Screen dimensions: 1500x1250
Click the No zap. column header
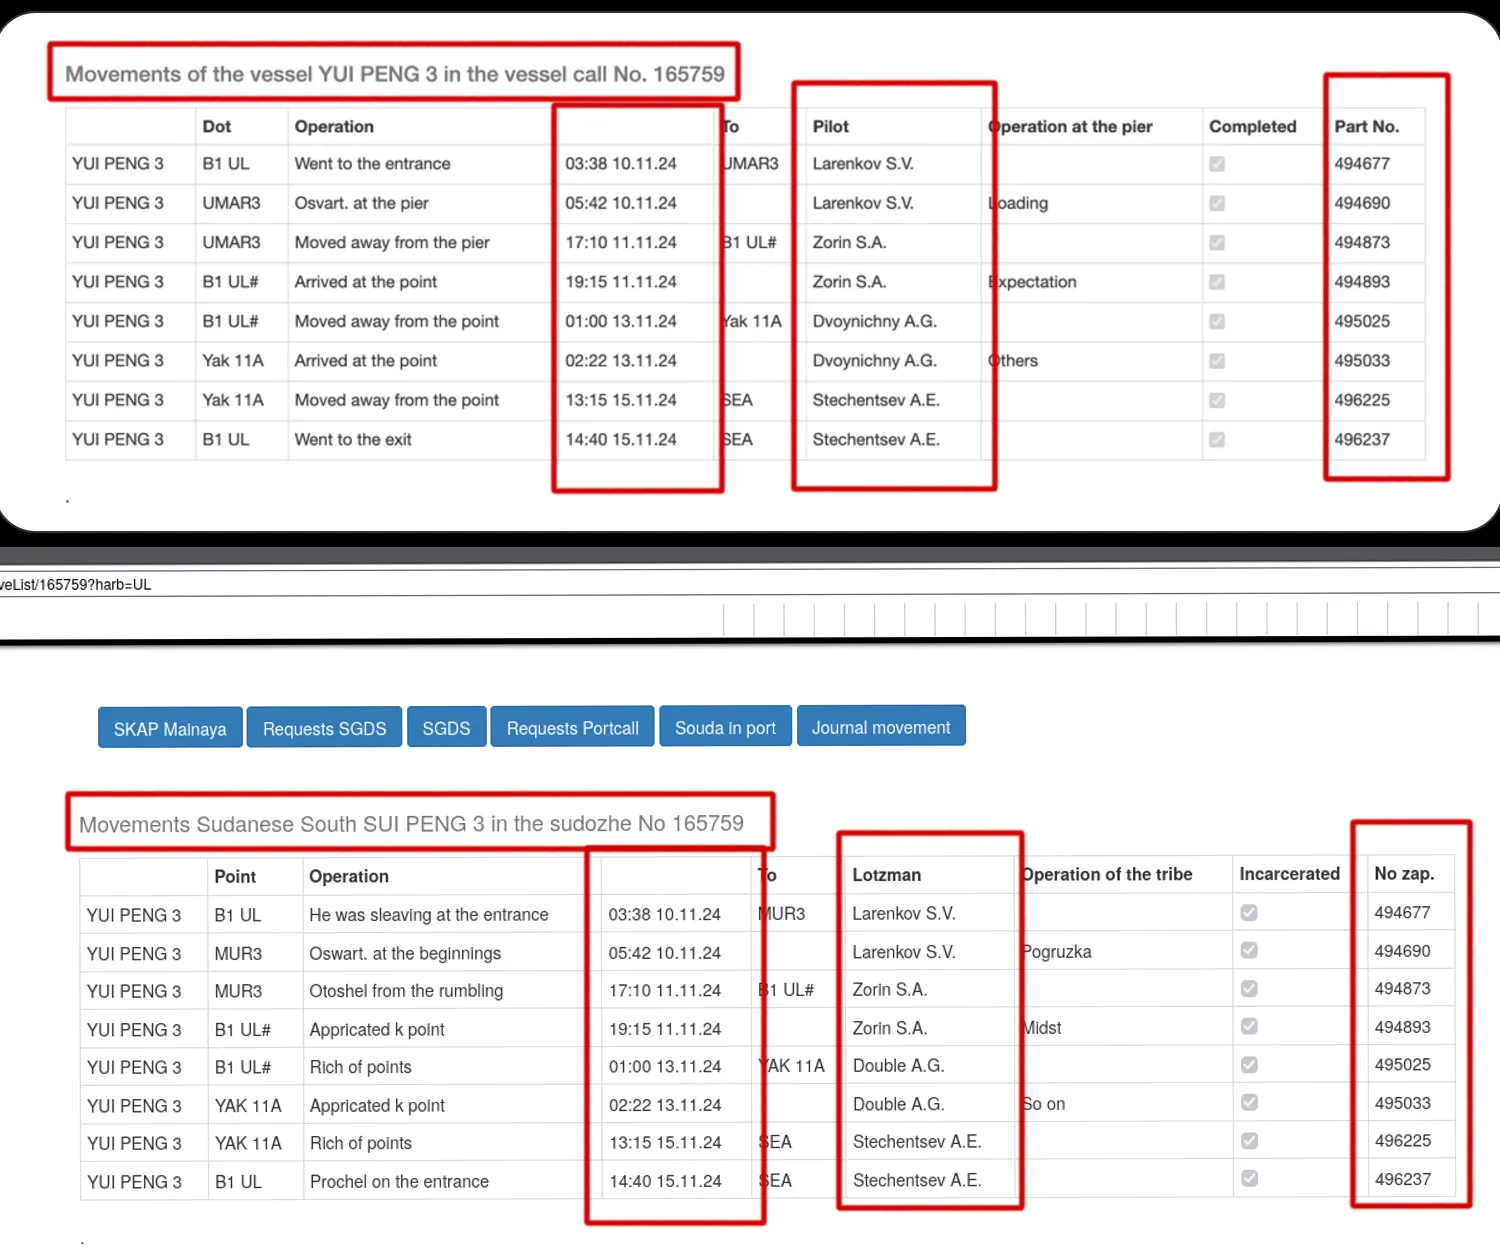coord(1404,874)
